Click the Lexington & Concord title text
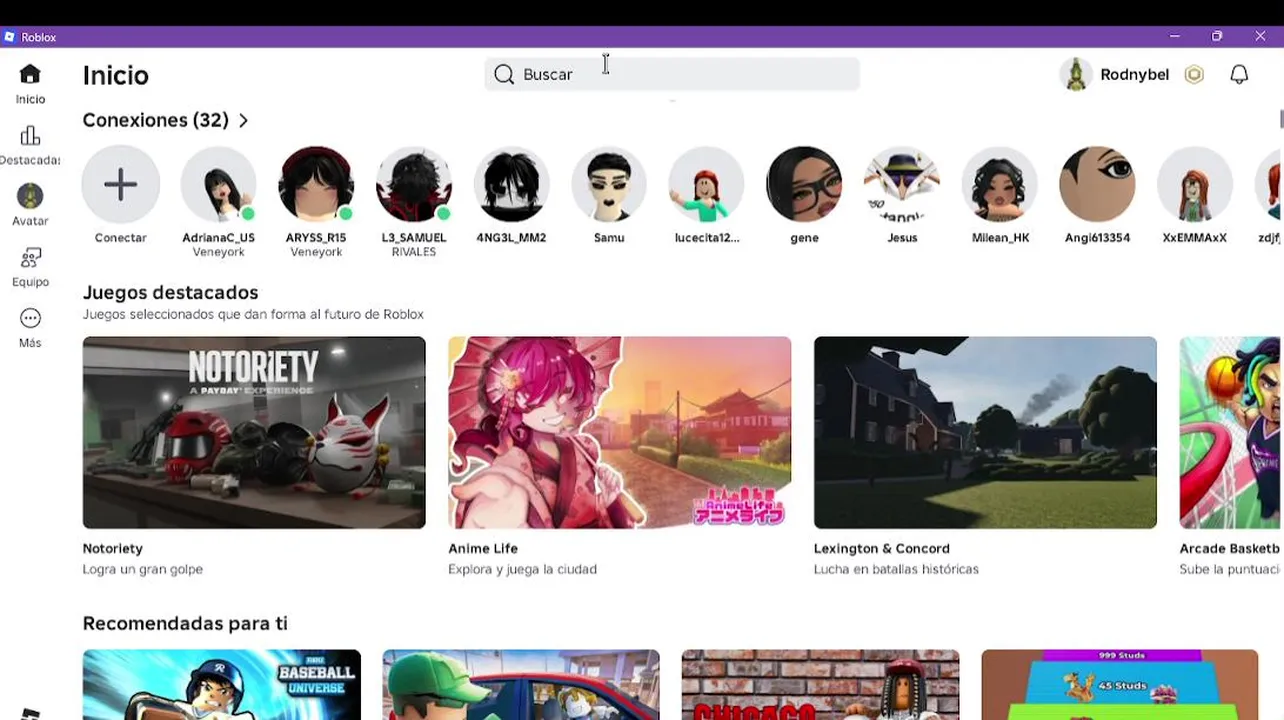 click(x=882, y=548)
